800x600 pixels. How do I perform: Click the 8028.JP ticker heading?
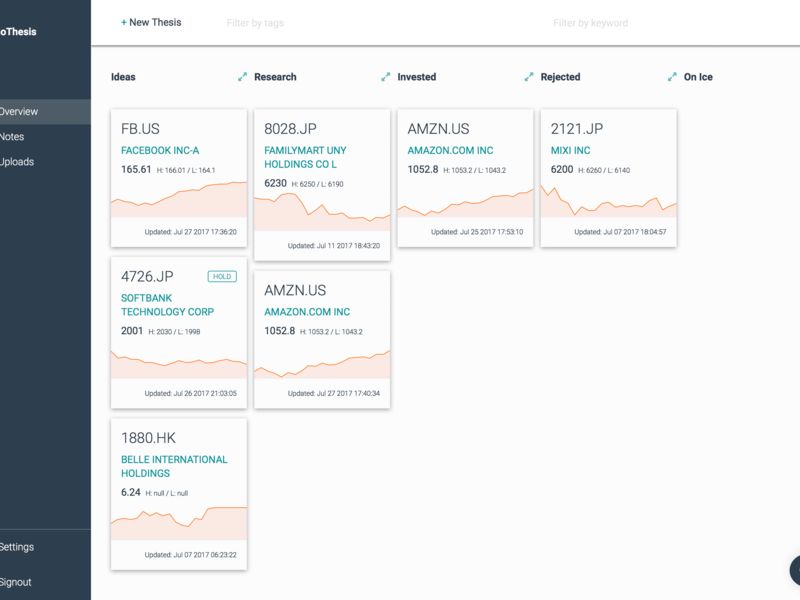[290, 129]
